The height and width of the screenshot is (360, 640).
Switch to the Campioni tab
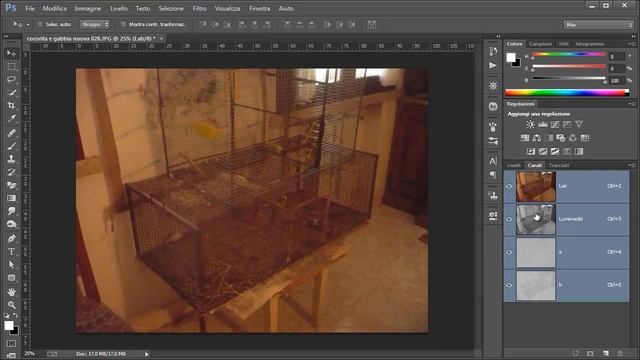(540, 44)
